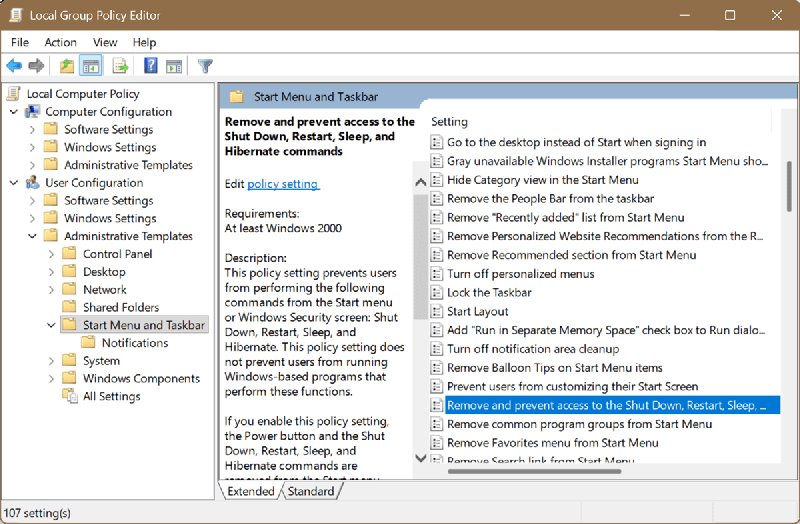Image resolution: width=800 pixels, height=524 pixels.
Task: Click policy icon beside Remove the People Bar
Action: (436, 198)
